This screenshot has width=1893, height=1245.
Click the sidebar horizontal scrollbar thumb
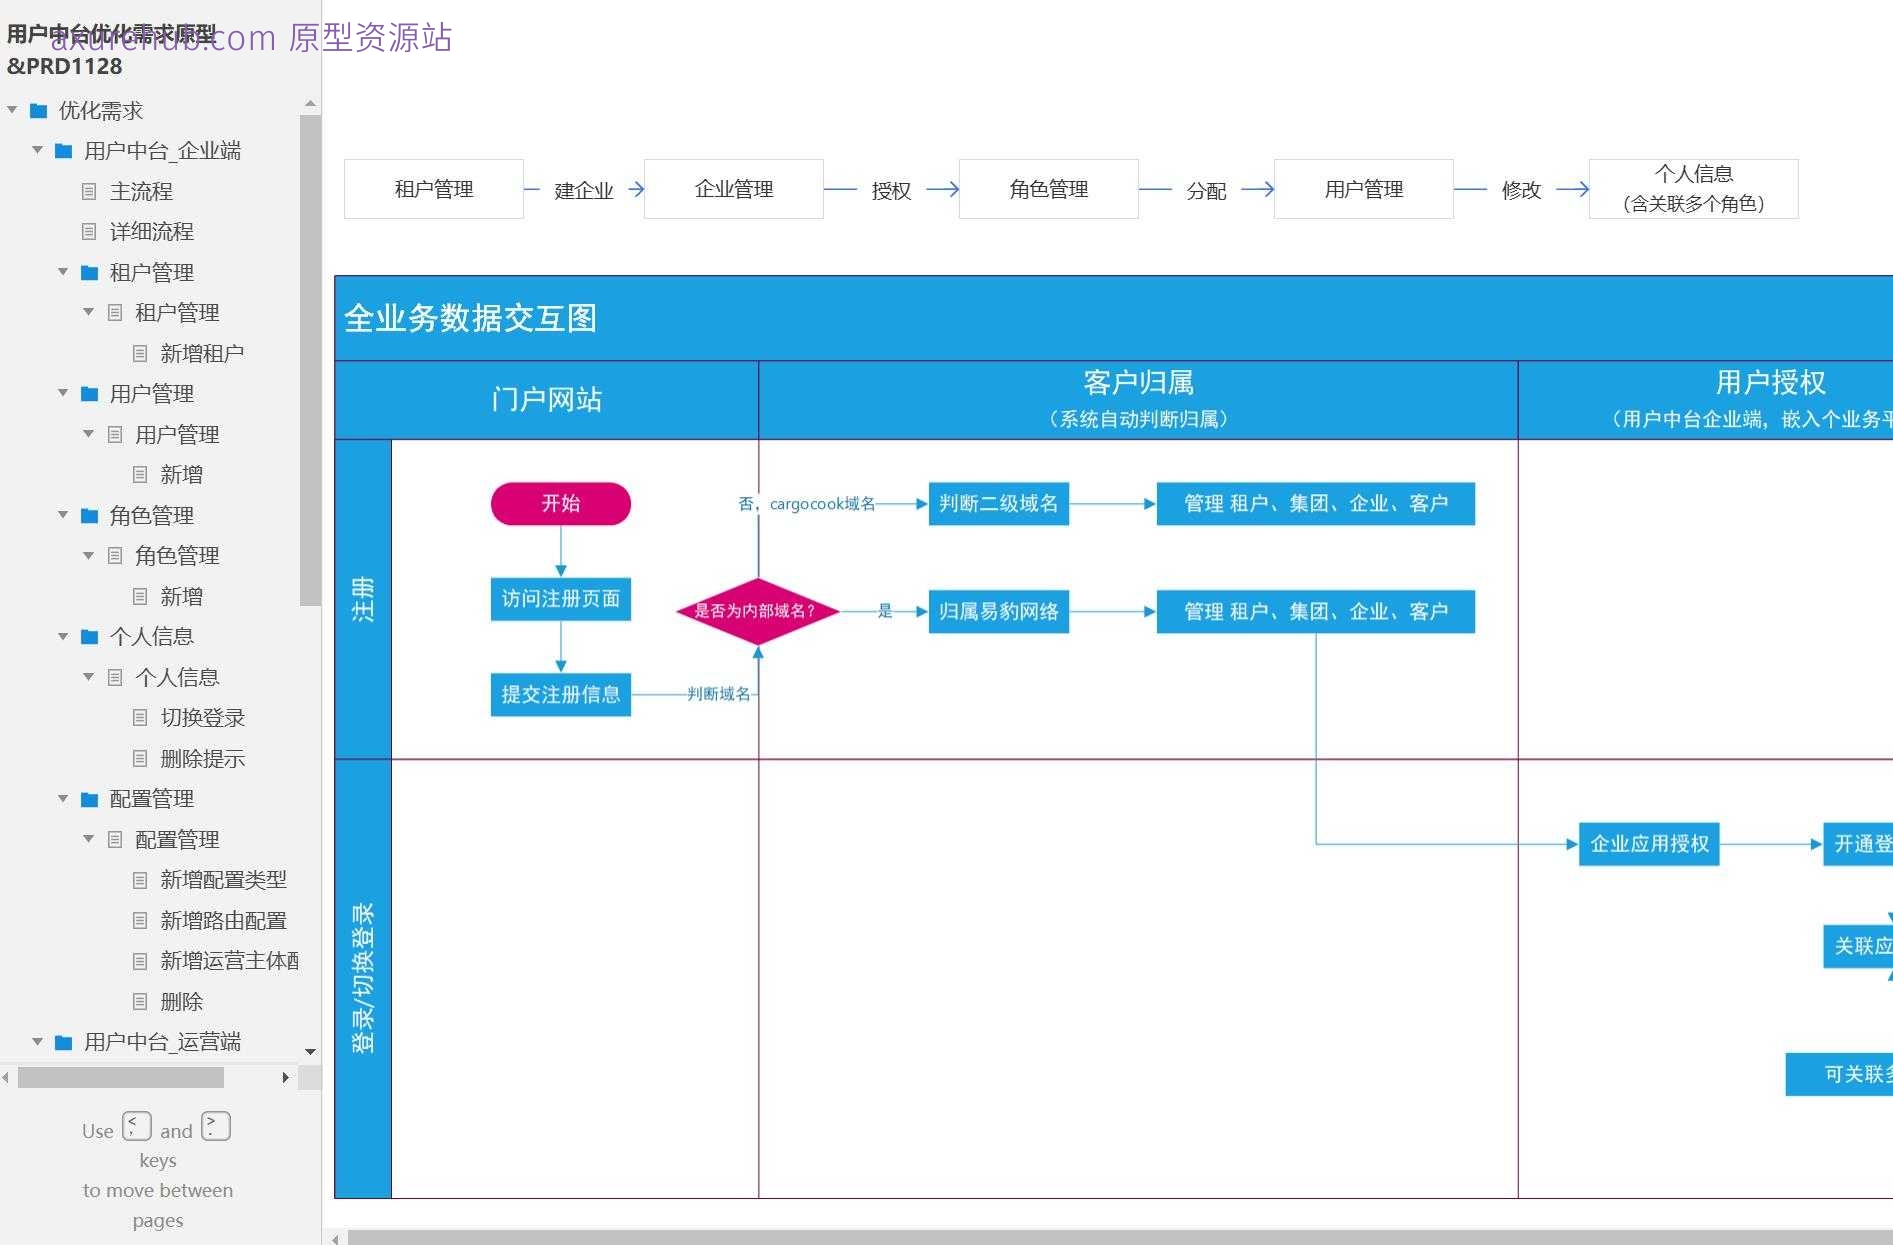click(121, 1077)
